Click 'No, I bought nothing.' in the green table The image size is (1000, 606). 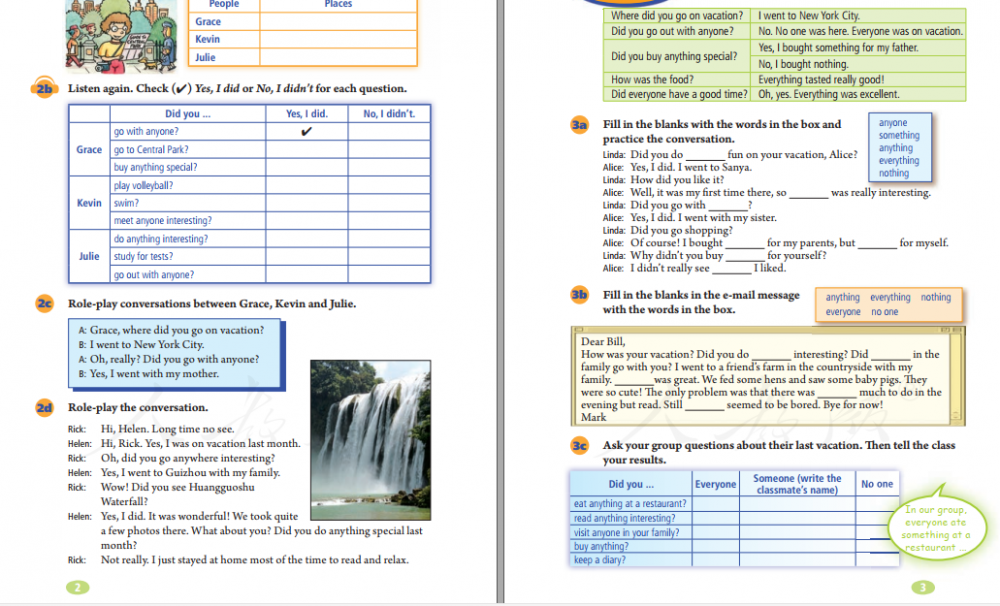point(804,64)
